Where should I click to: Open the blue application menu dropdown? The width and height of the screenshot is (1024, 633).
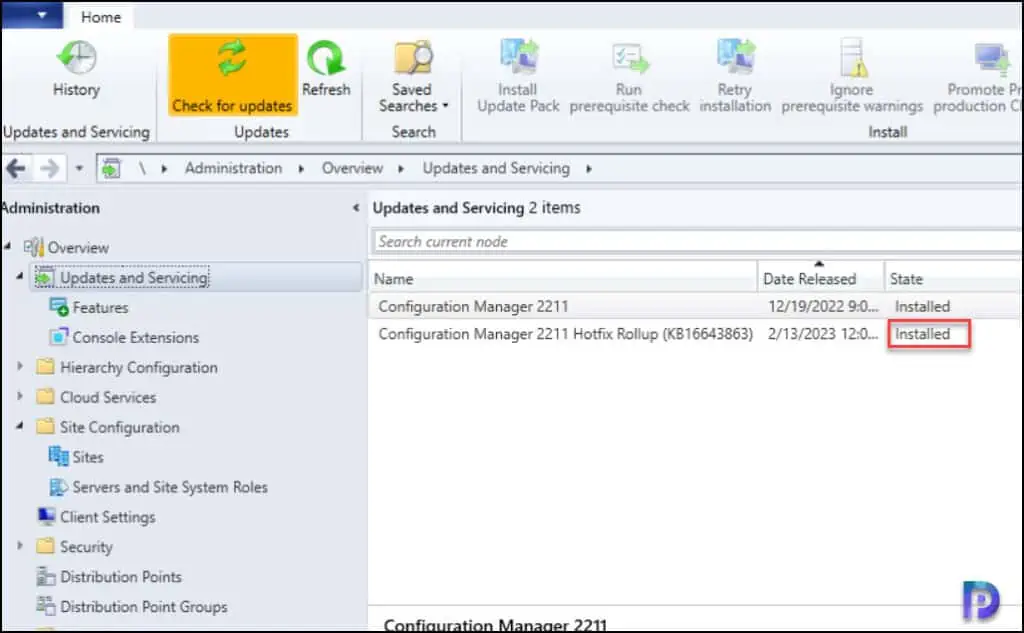click(x=33, y=15)
